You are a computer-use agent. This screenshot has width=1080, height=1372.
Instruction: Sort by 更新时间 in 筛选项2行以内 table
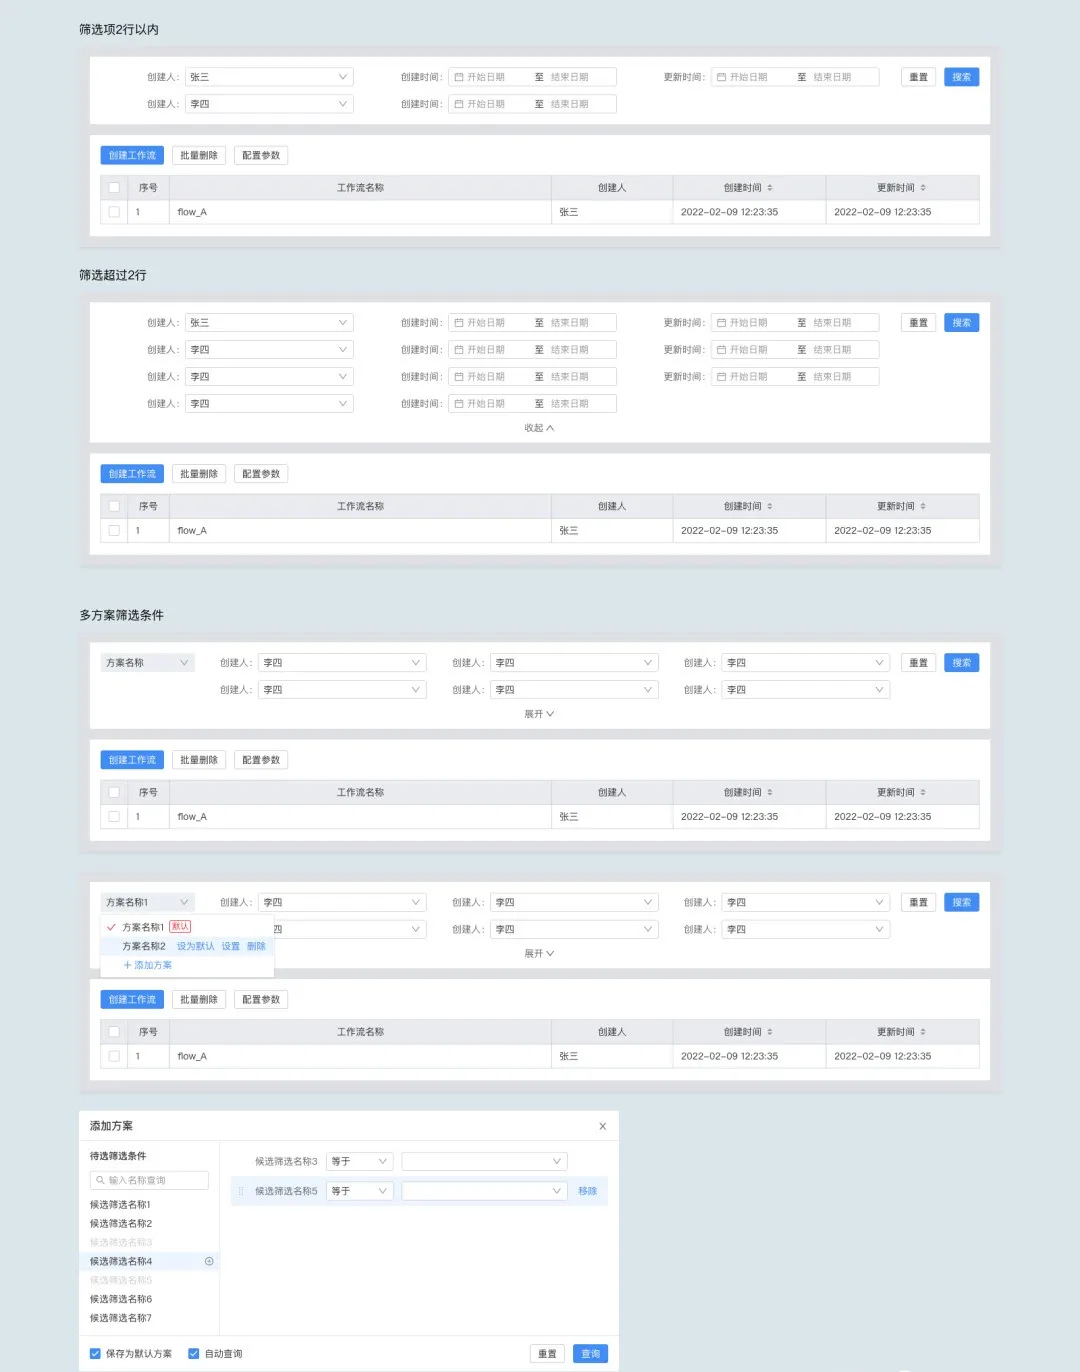point(923,188)
